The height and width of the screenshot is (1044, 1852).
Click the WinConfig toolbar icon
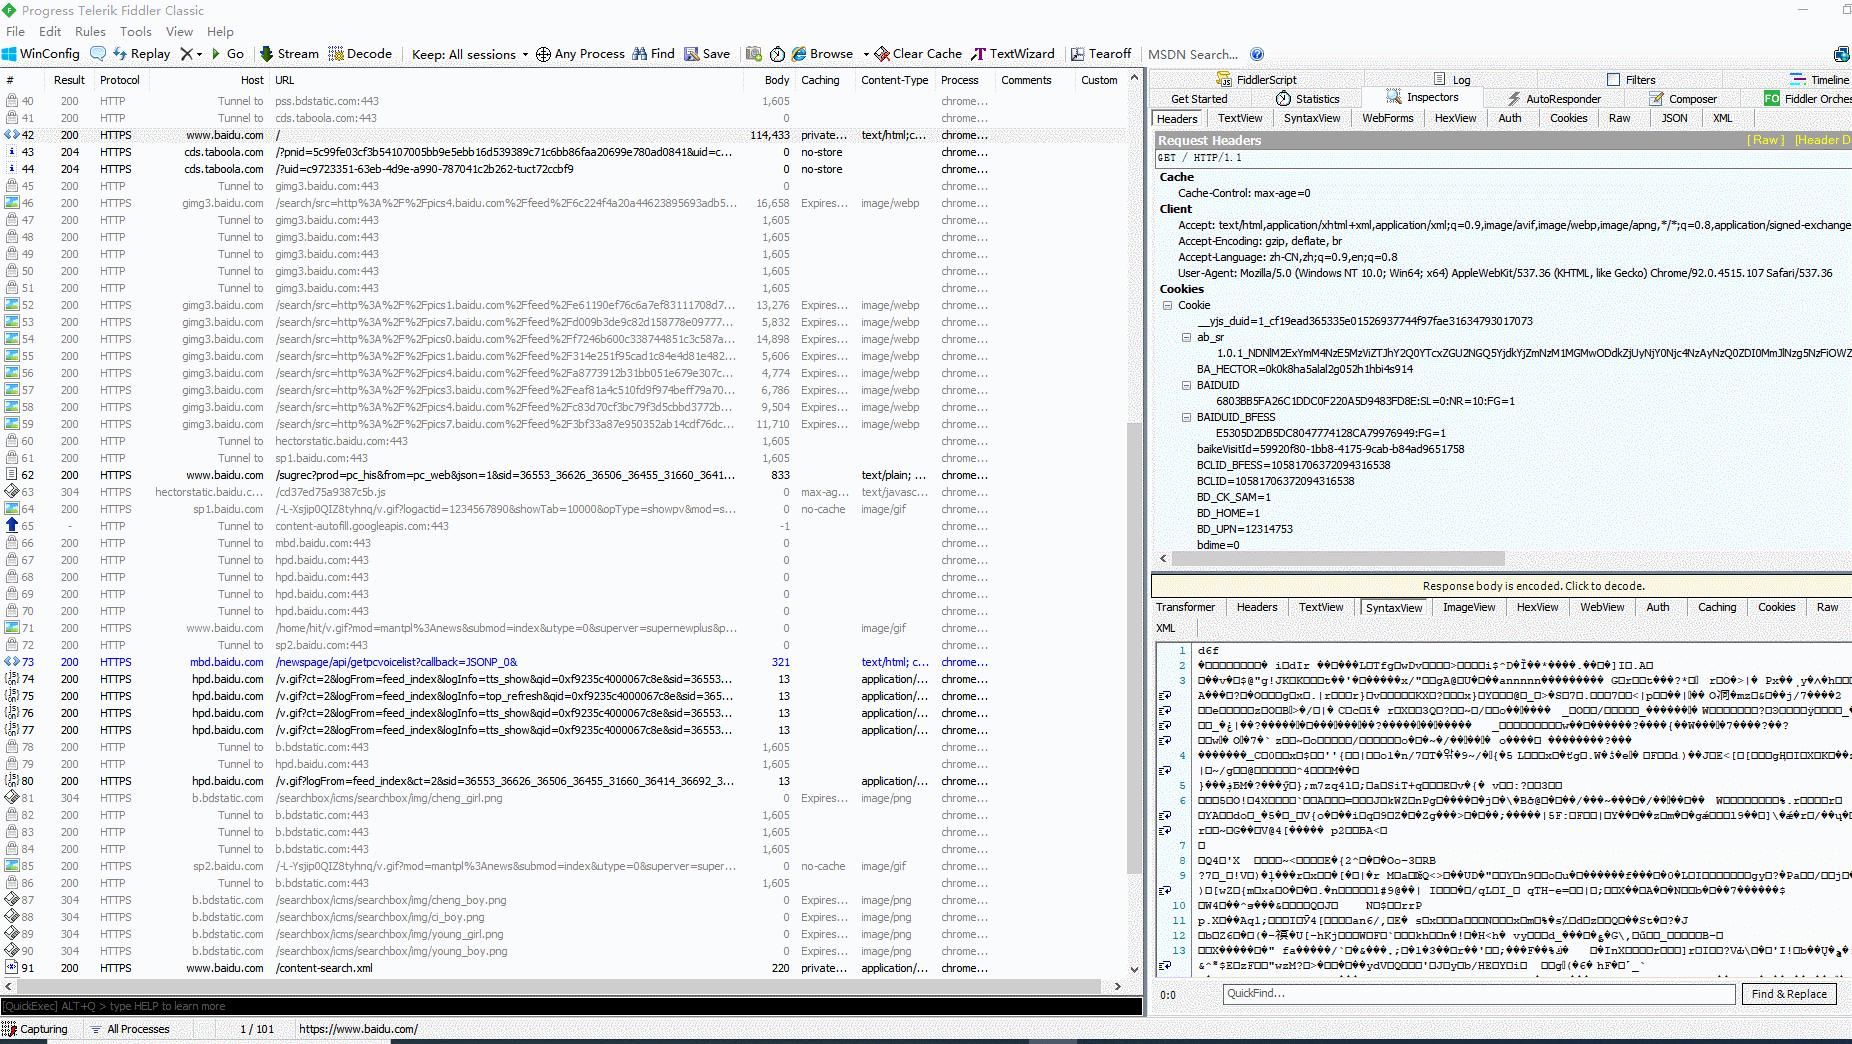[10, 54]
